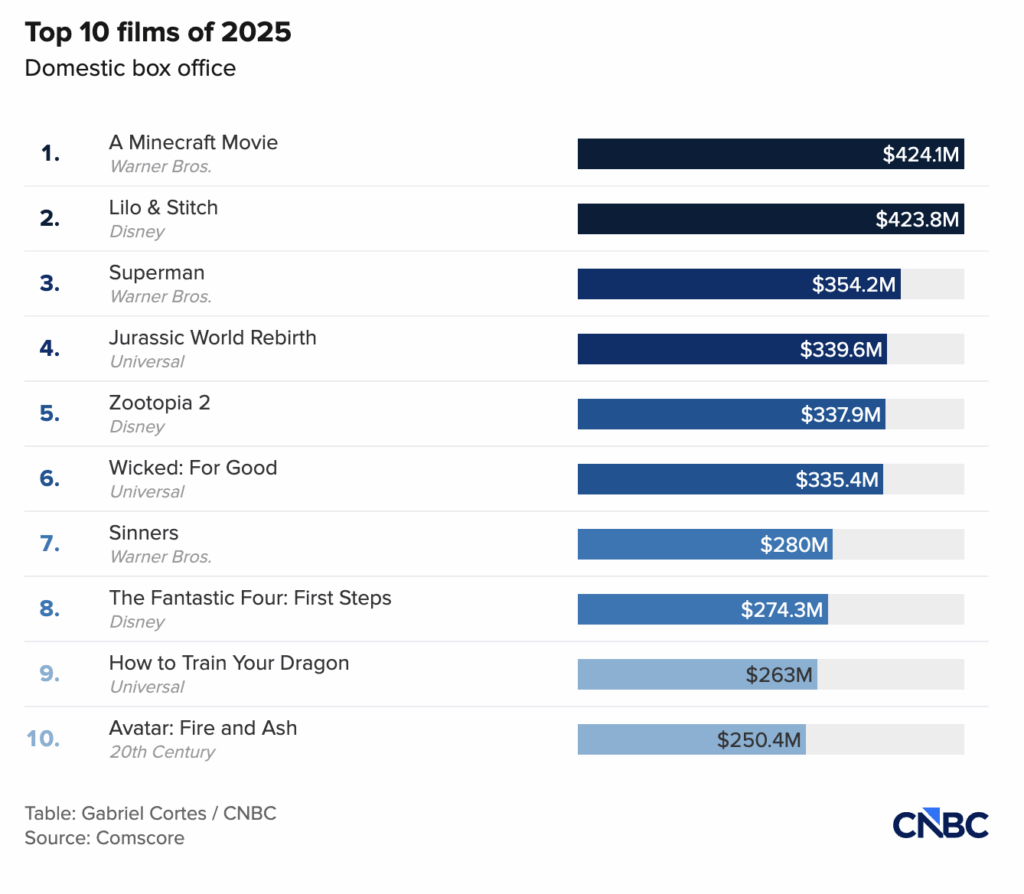This screenshot has height=894, width=1024.
Task: Click the $280M Sinners bar
Action: (x=705, y=544)
